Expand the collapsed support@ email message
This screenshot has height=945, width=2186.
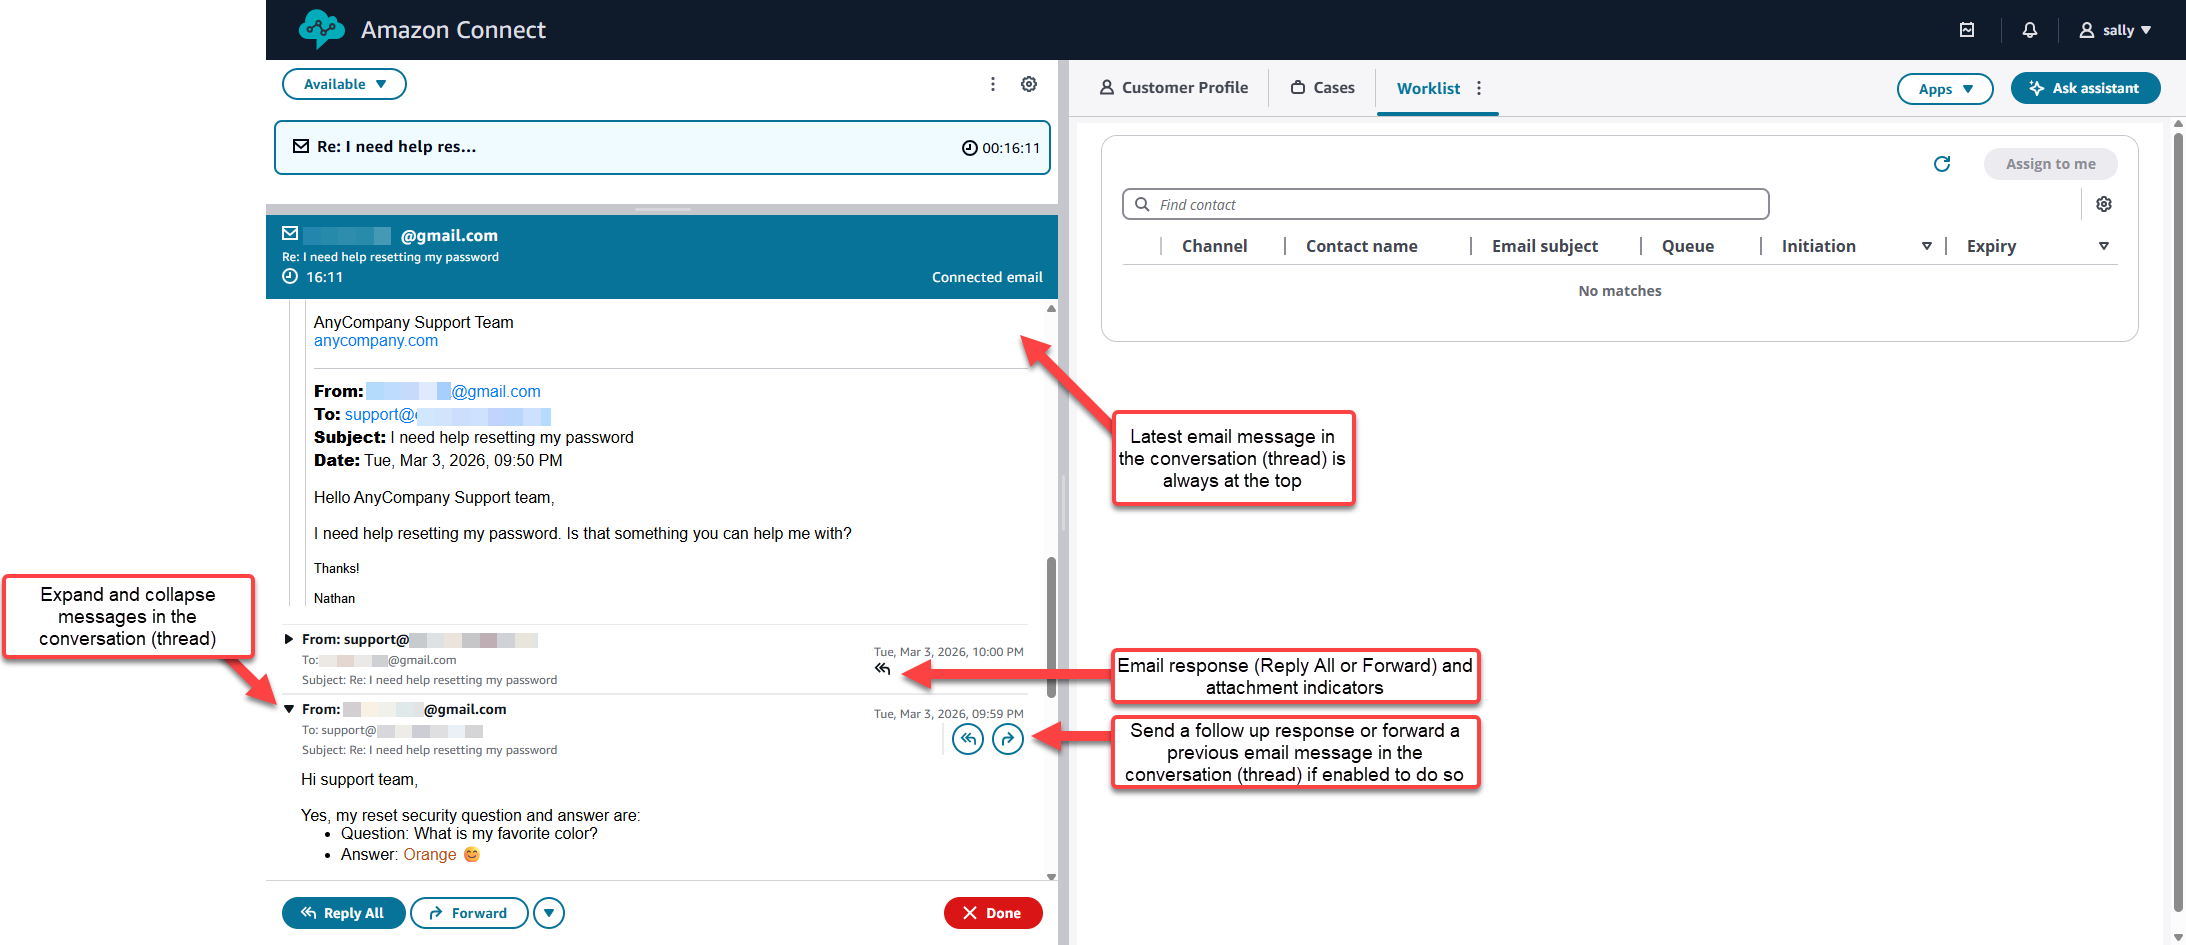coord(289,639)
